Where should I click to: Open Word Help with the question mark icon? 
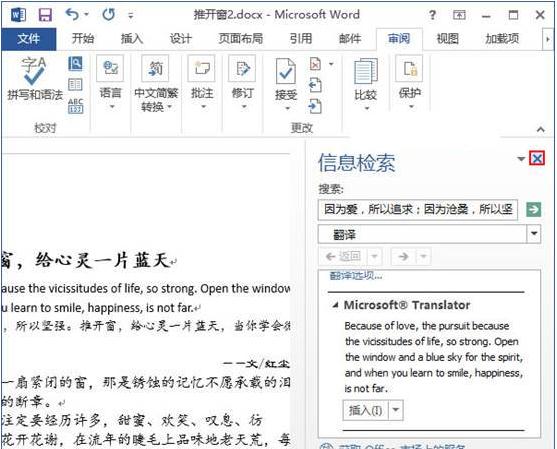[x=432, y=15]
